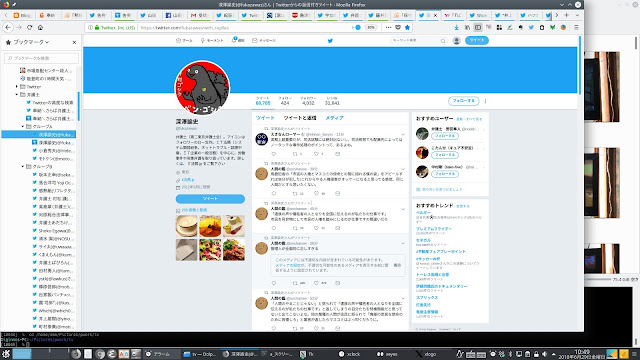Close the active Twitter browser tab
The width and height of the screenshot is (640, 360).
coord(435,15)
